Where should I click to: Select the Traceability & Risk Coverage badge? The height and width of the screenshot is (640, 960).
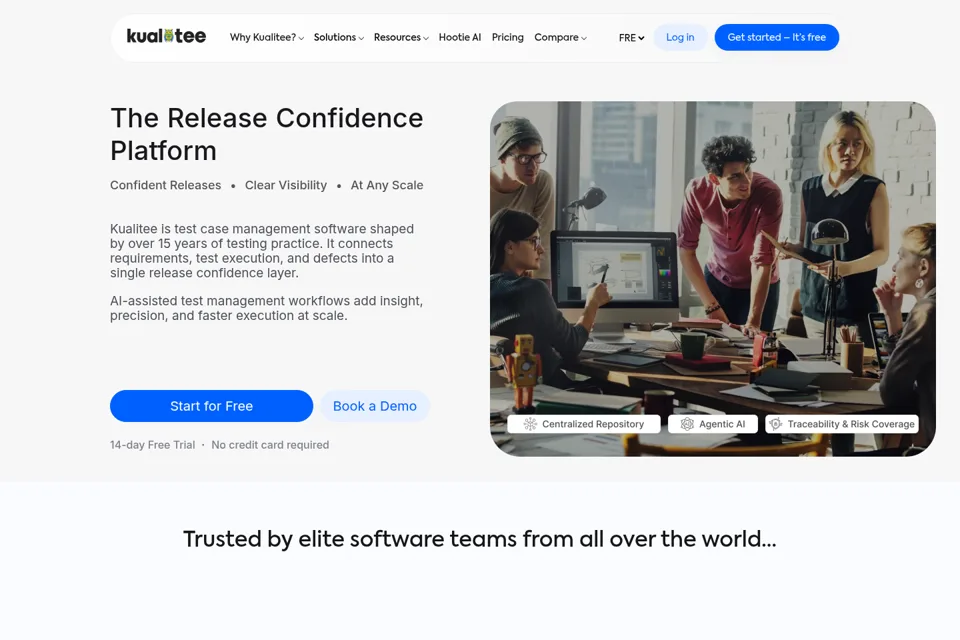(842, 424)
